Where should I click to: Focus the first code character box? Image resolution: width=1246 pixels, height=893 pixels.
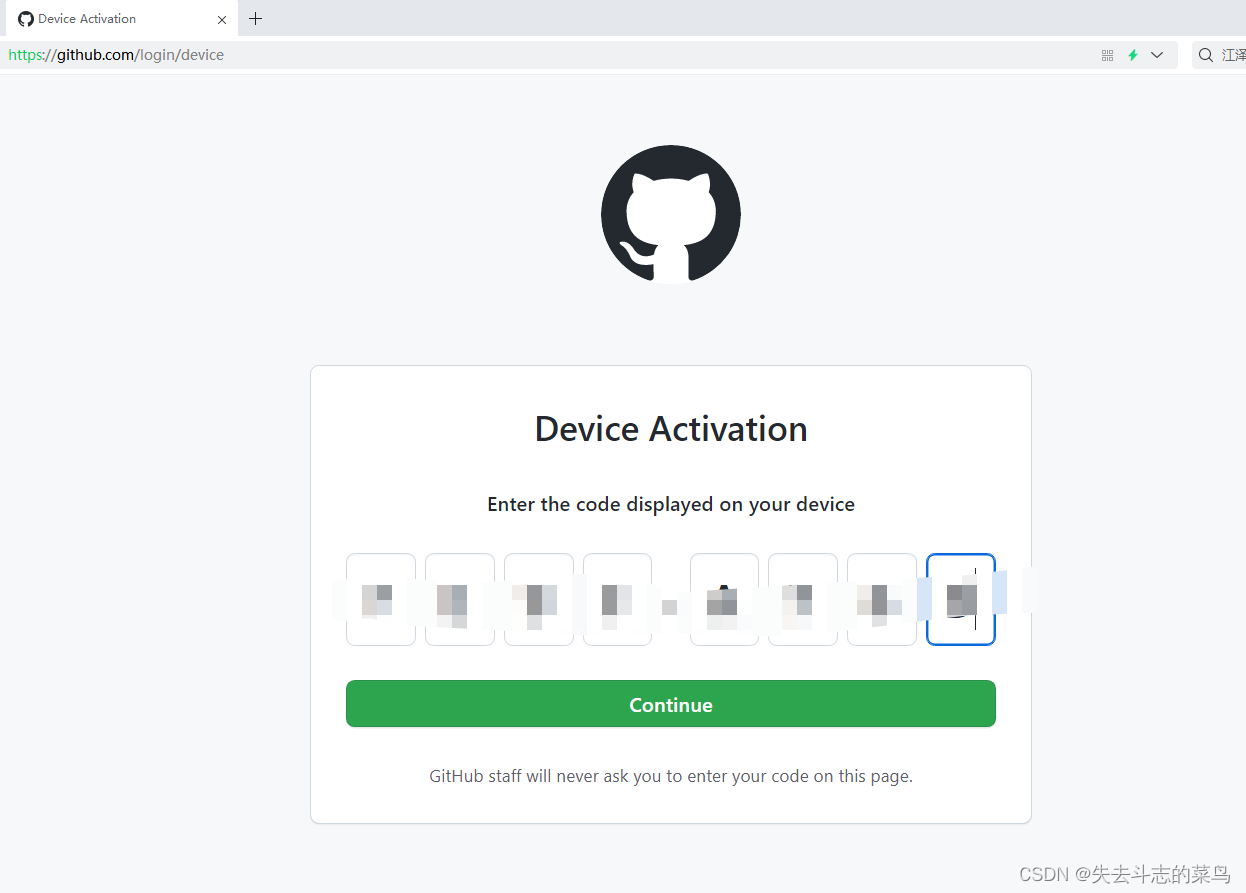pos(381,599)
